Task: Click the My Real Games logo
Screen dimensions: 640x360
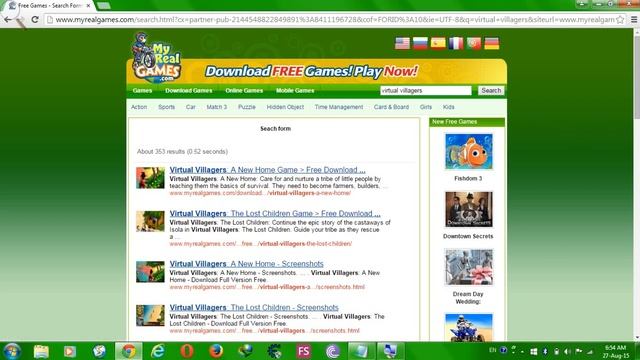Action: [x=156, y=58]
